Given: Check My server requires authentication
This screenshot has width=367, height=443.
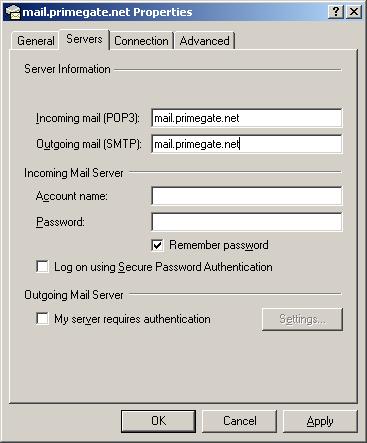Looking at the screenshot, I should pos(42,319).
